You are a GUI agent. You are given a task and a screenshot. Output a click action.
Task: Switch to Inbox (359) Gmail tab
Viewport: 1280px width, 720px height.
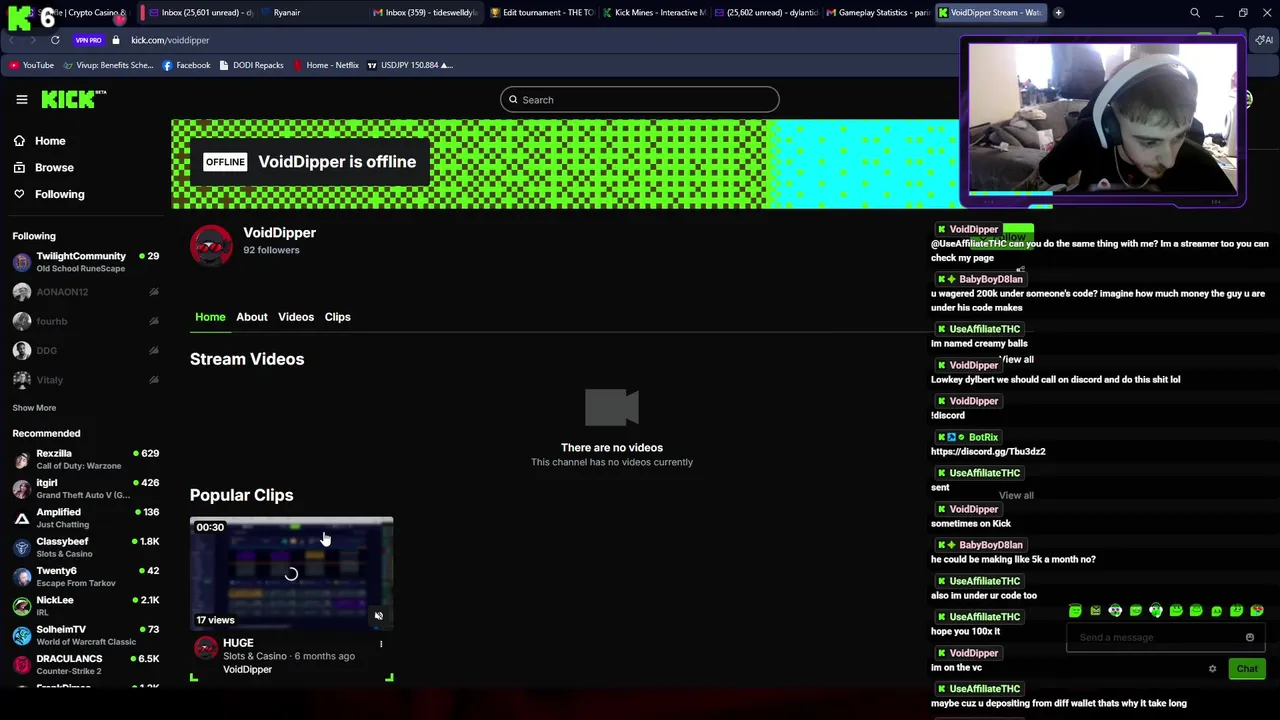click(425, 13)
